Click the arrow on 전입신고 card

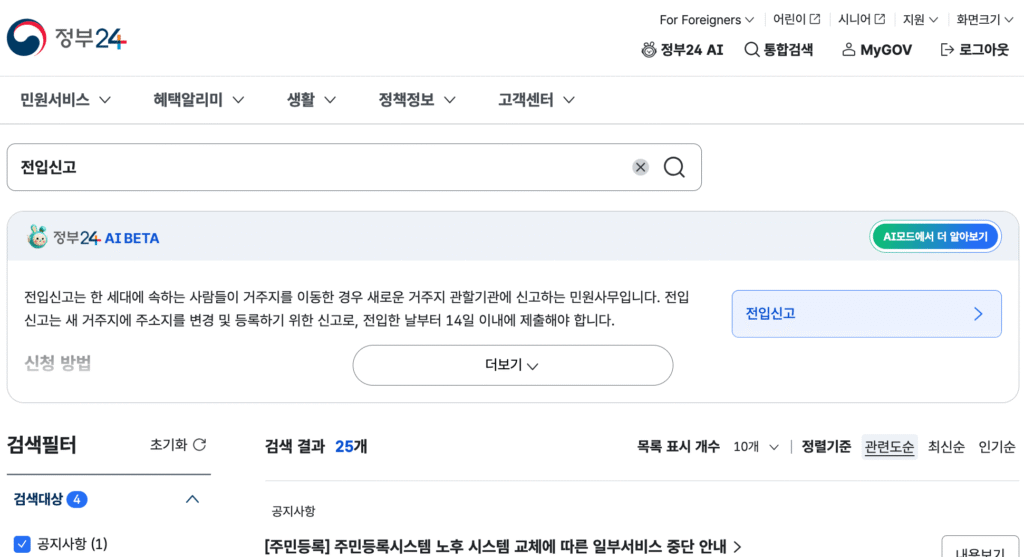click(x=978, y=314)
